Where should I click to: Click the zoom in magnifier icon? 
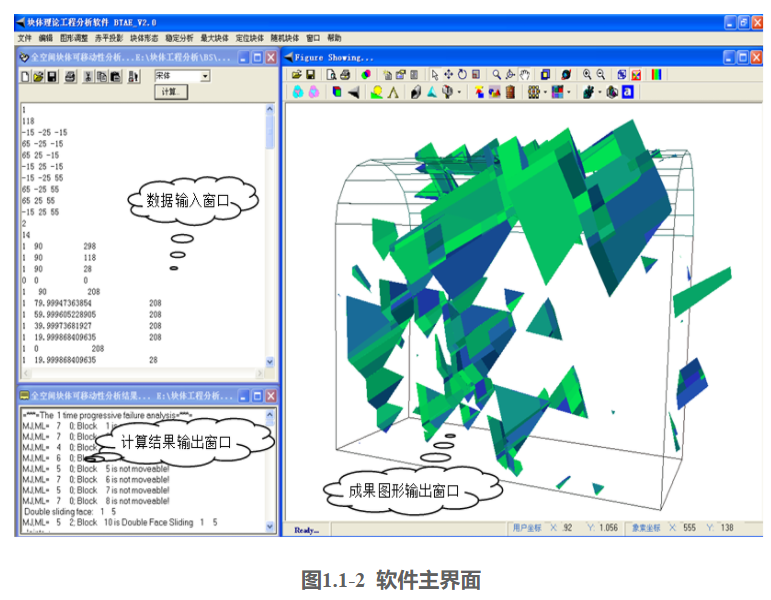[586, 75]
